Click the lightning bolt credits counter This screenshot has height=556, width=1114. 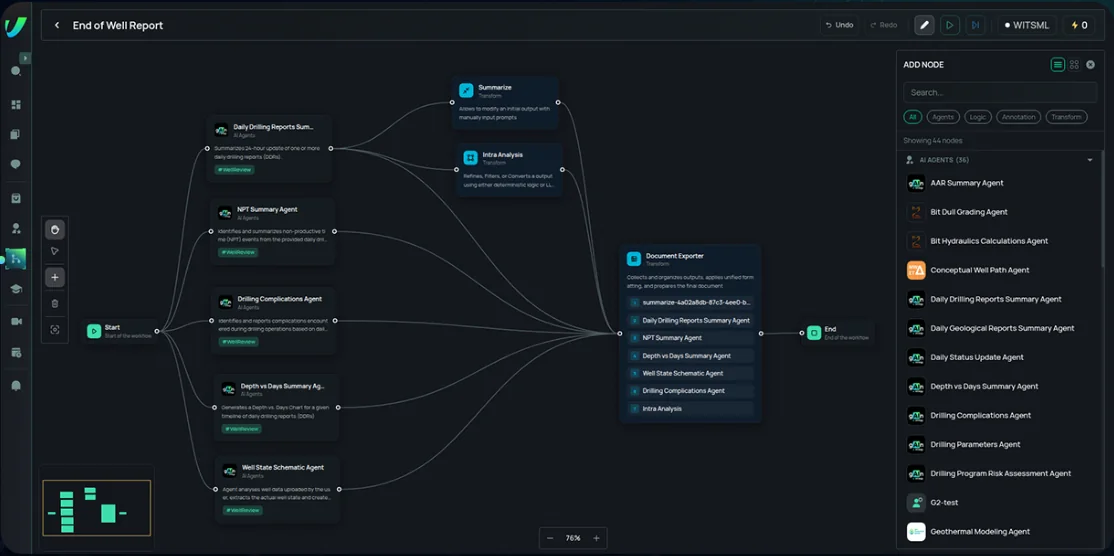point(1078,25)
